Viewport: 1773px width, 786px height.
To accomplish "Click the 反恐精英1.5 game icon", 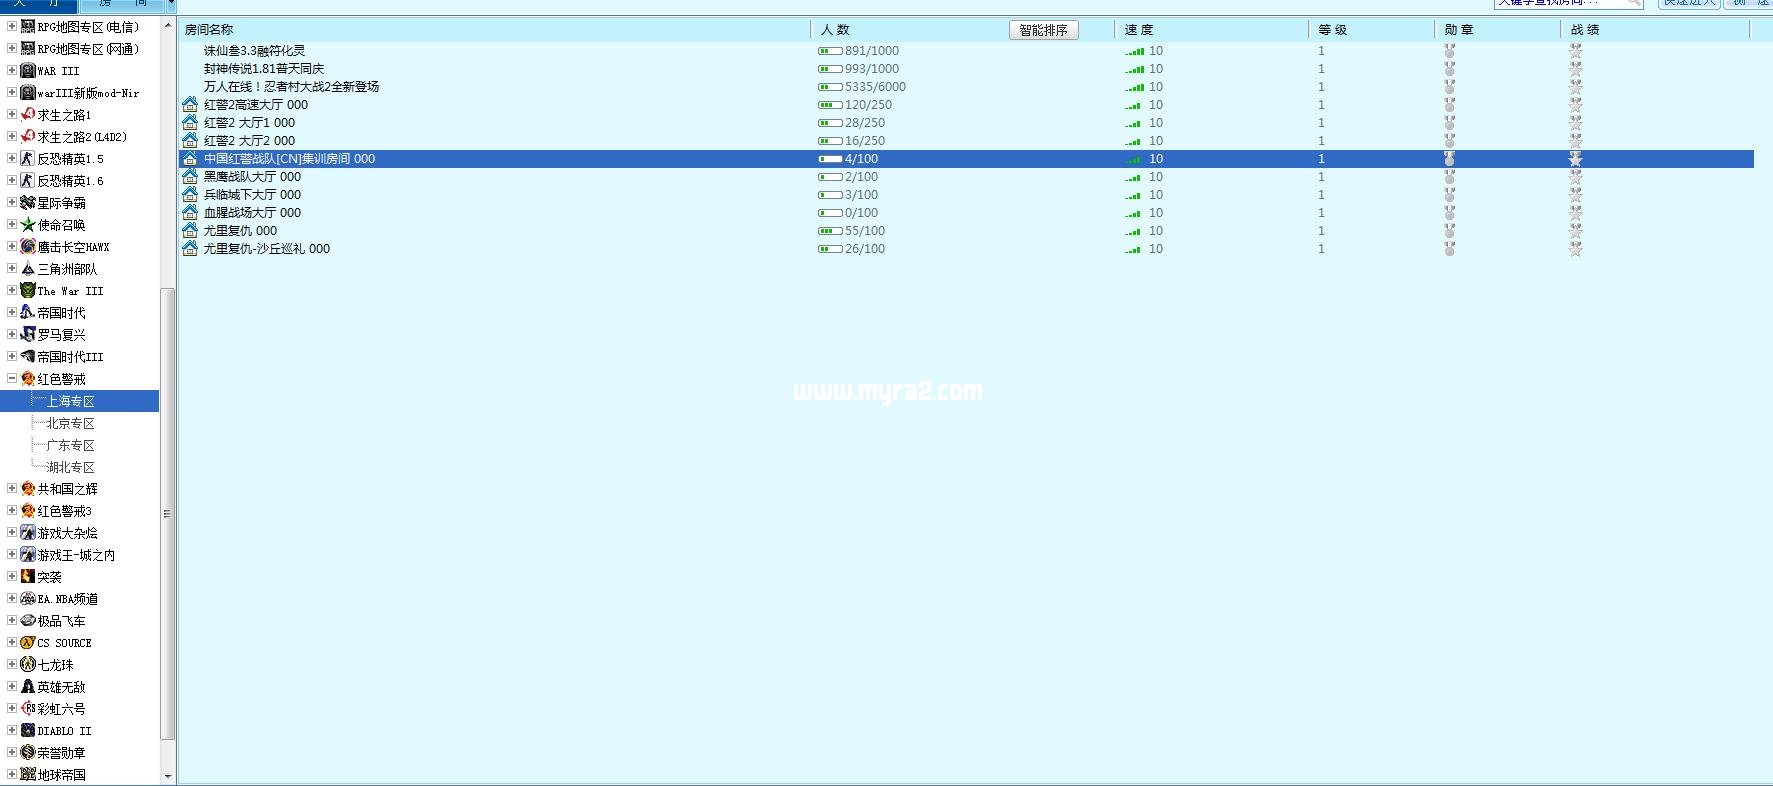I will (x=28, y=159).
